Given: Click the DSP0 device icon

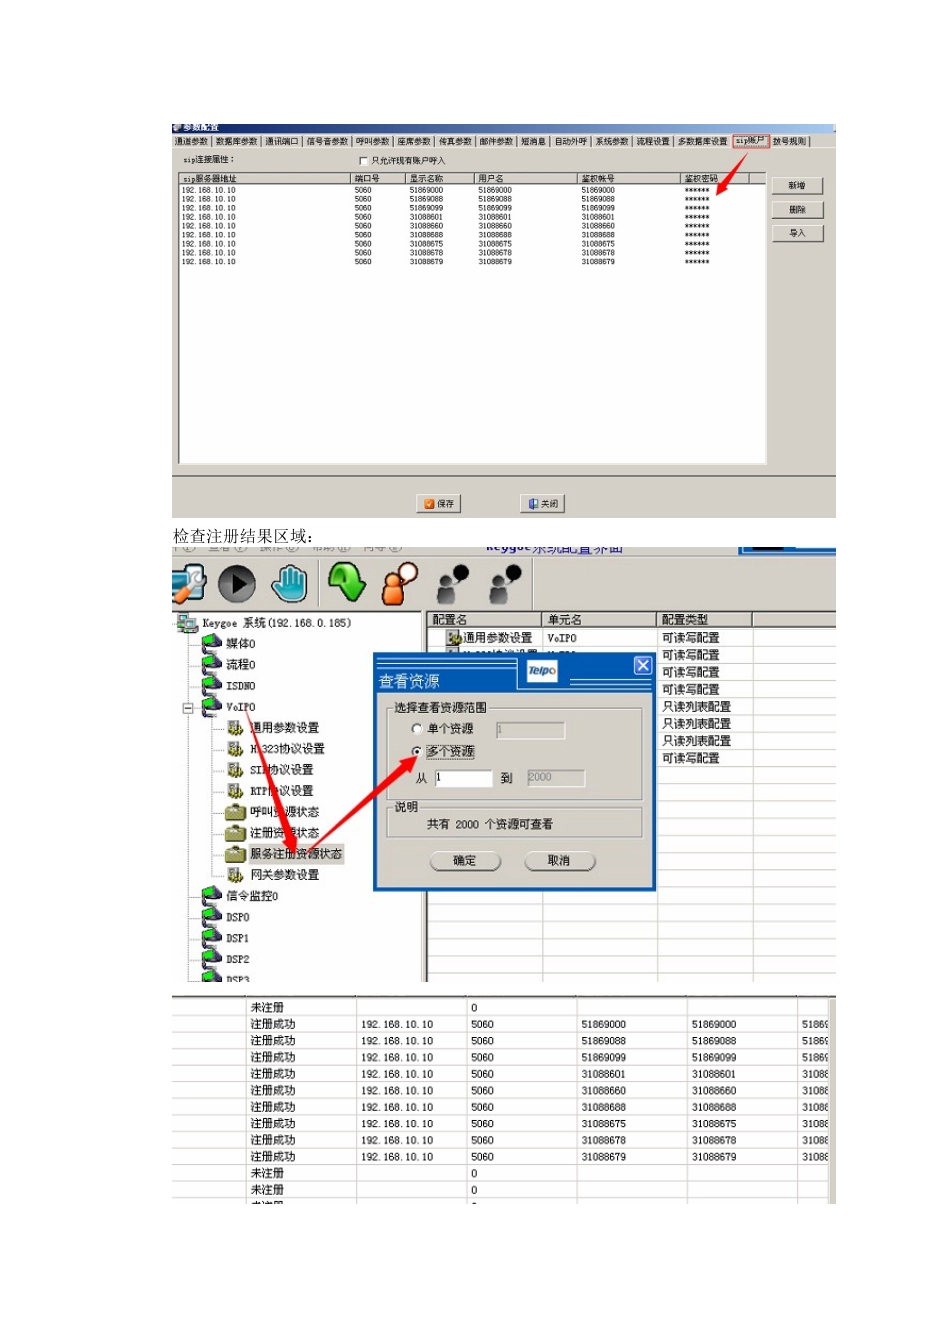Looking at the screenshot, I should [211, 916].
